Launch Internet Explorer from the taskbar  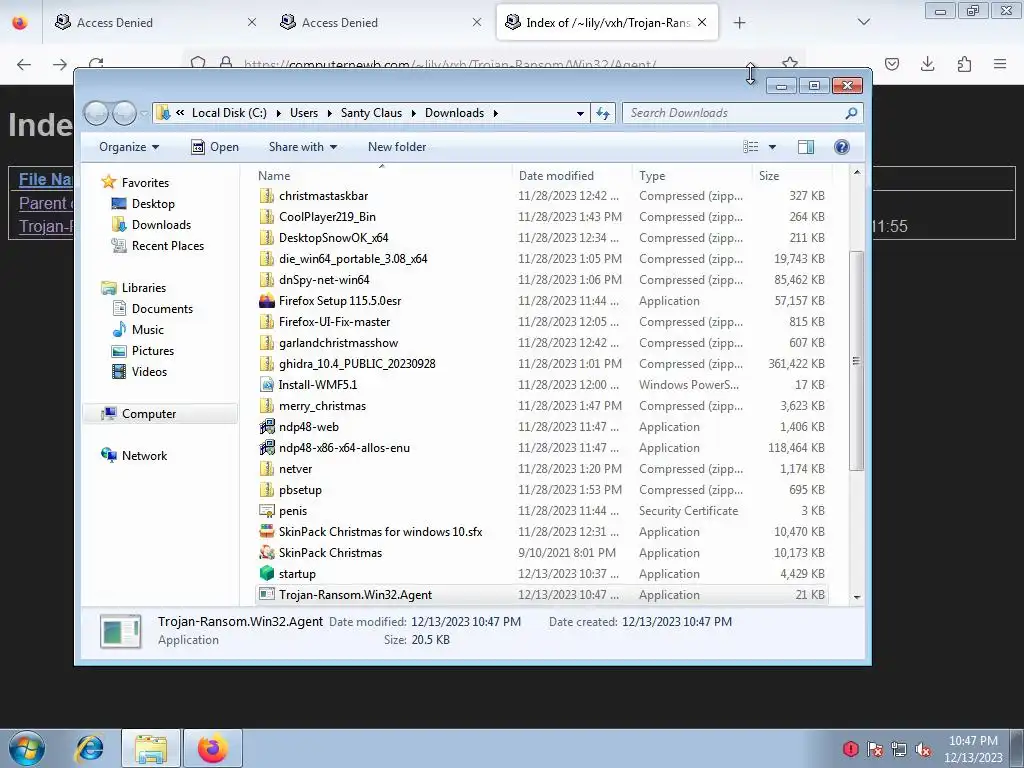[x=89, y=748]
